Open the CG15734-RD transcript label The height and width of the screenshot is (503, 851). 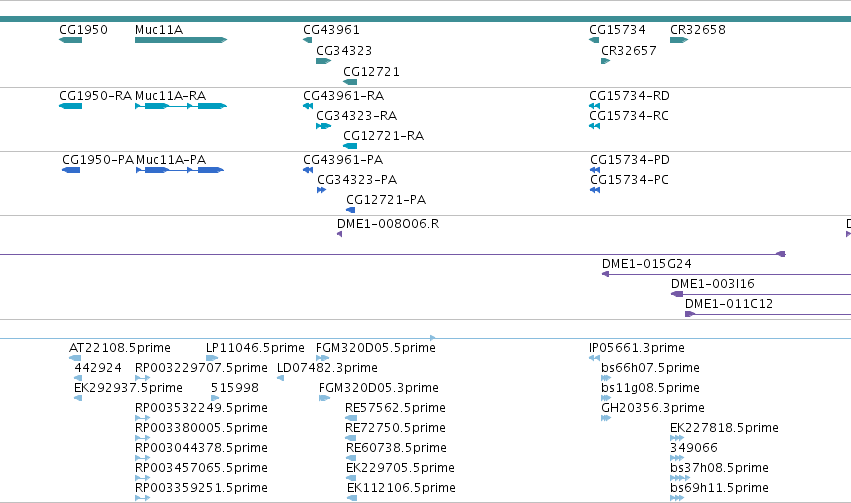tap(630, 95)
